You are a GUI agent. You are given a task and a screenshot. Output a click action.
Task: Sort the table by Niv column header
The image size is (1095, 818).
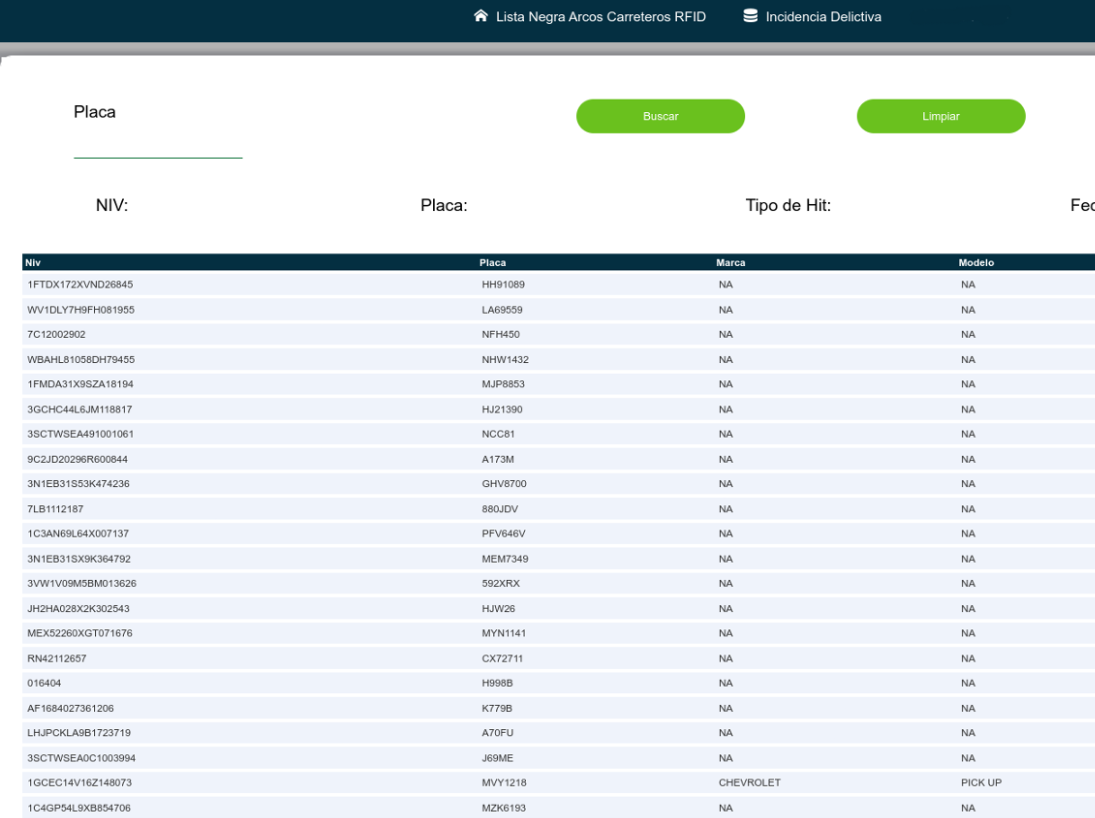coord(33,263)
